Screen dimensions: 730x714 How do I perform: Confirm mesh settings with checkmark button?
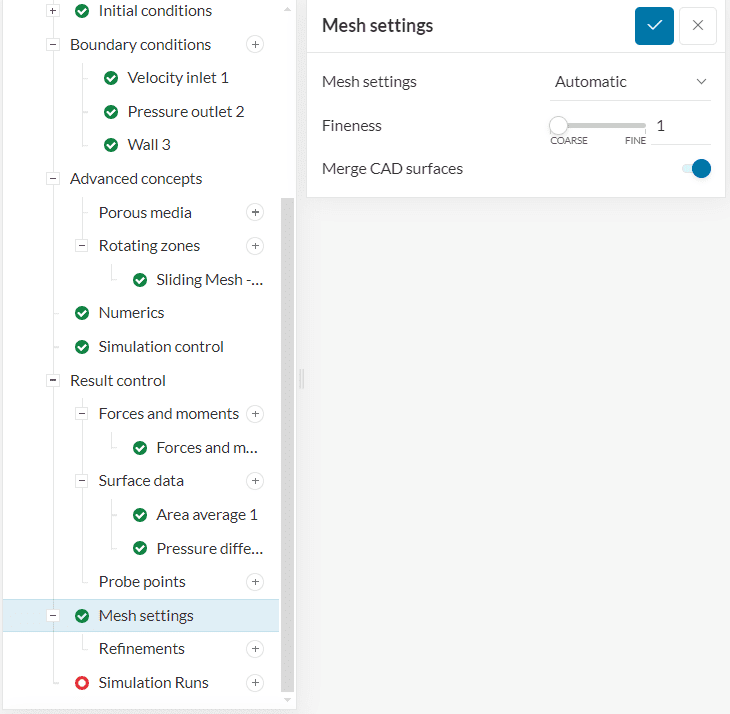click(x=654, y=26)
